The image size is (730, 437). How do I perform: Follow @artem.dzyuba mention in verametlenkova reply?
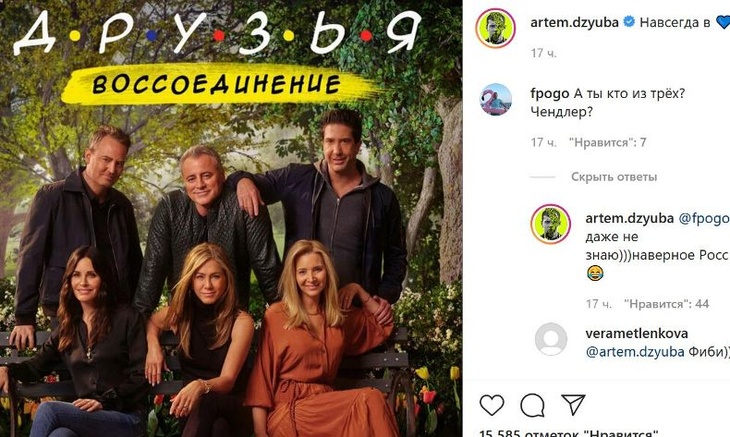(635, 352)
